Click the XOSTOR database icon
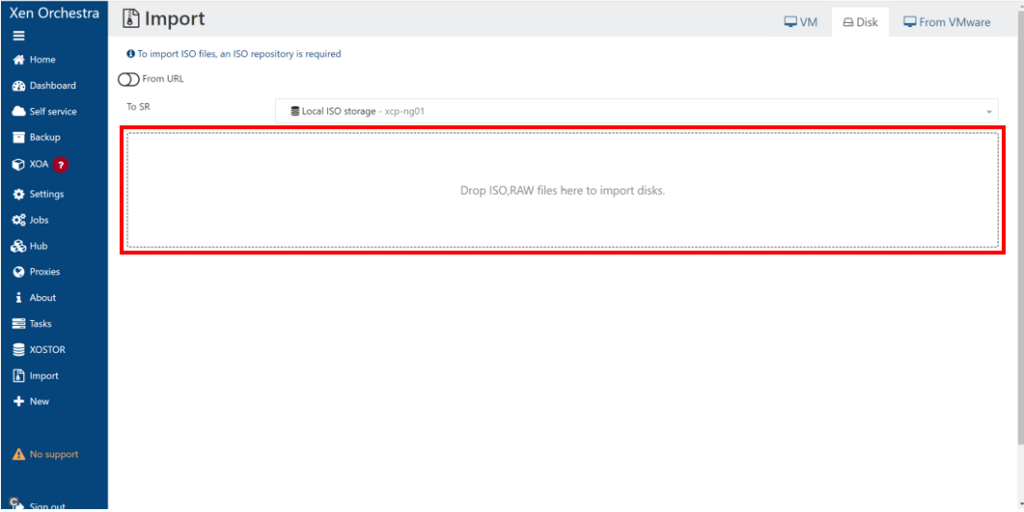The width and height of the screenshot is (1024, 512). (18, 350)
